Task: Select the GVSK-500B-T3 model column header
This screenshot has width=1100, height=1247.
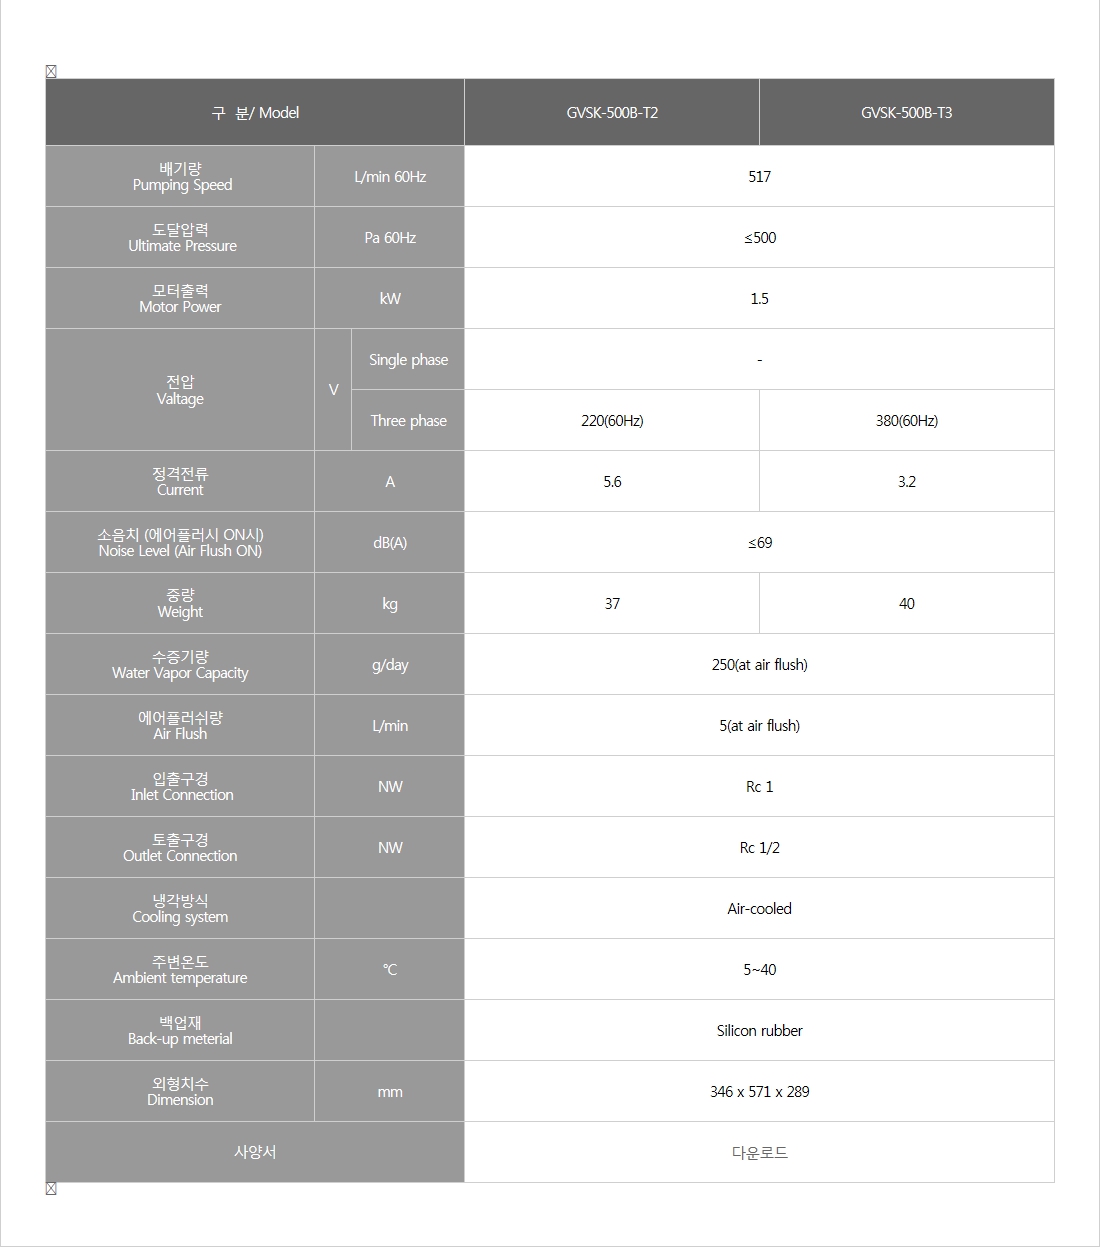Action: pyautogui.click(x=906, y=113)
